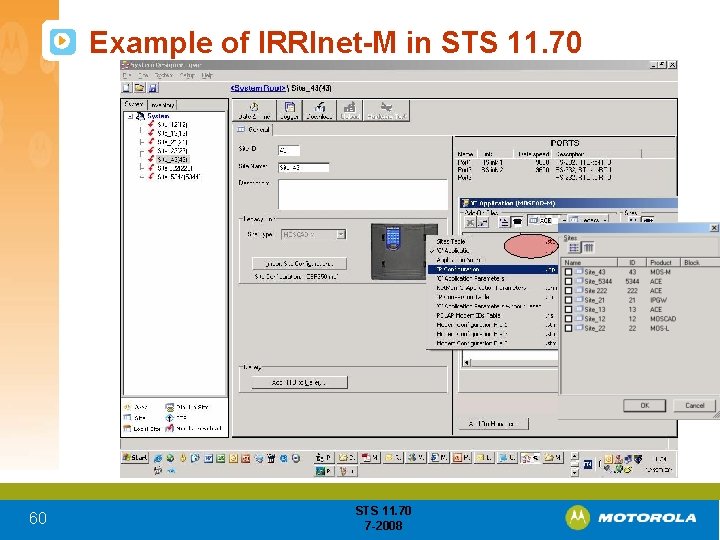Open the Help menu

click(207, 75)
